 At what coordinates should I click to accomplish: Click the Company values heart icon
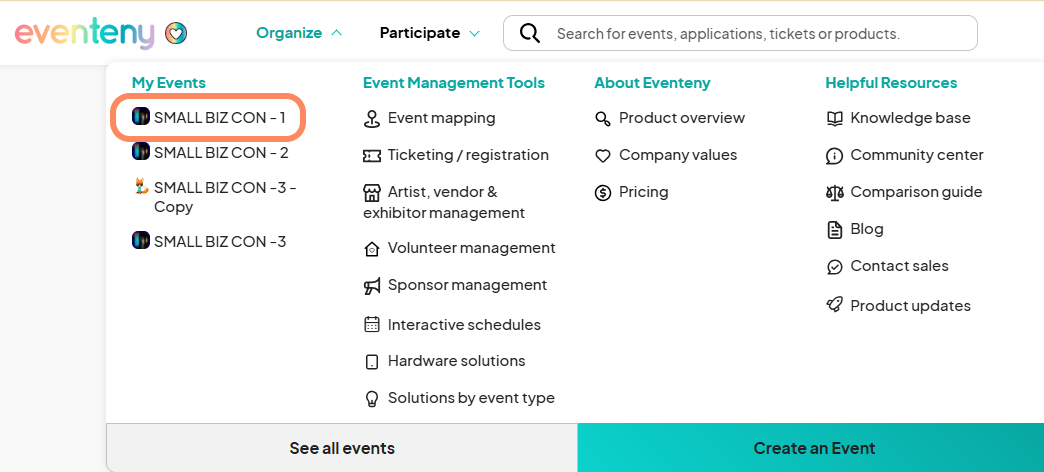click(x=603, y=156)
